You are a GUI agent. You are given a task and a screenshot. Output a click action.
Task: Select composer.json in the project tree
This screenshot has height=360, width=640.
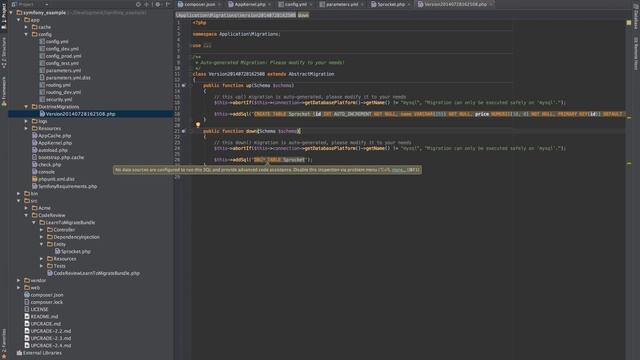pos(44,295)
